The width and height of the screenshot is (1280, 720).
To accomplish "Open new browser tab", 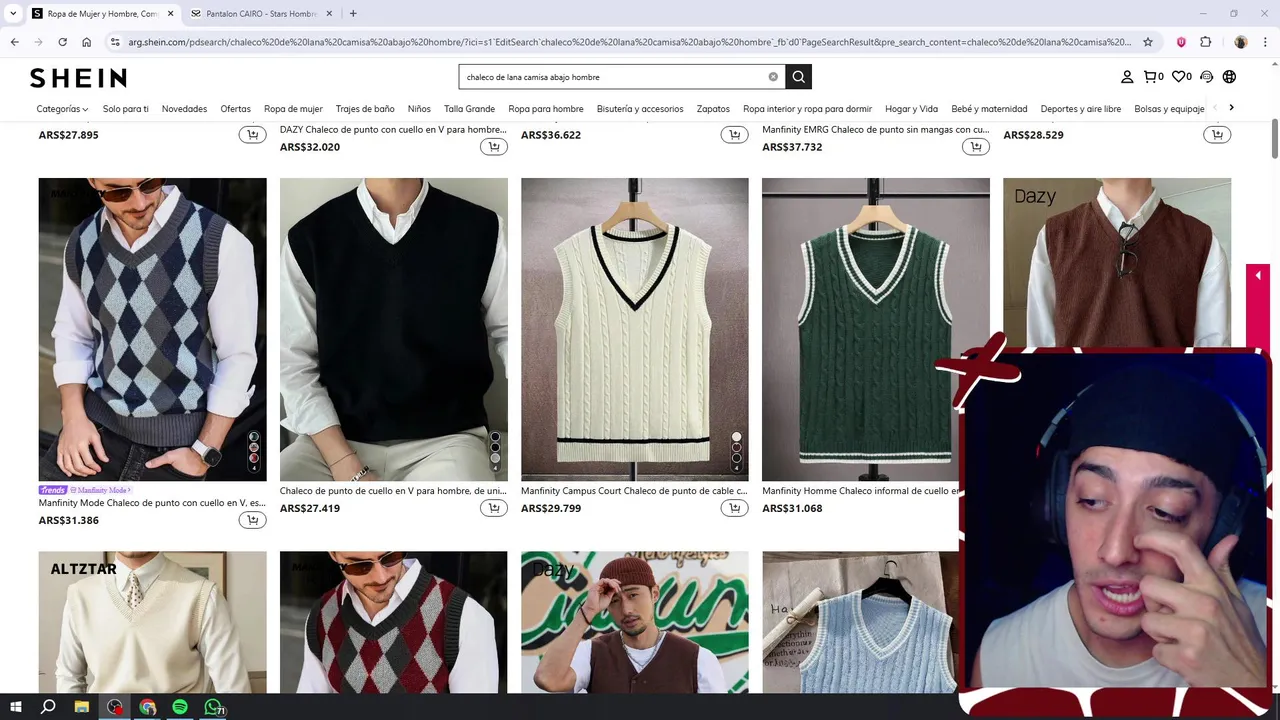I will tap(353, 13).
